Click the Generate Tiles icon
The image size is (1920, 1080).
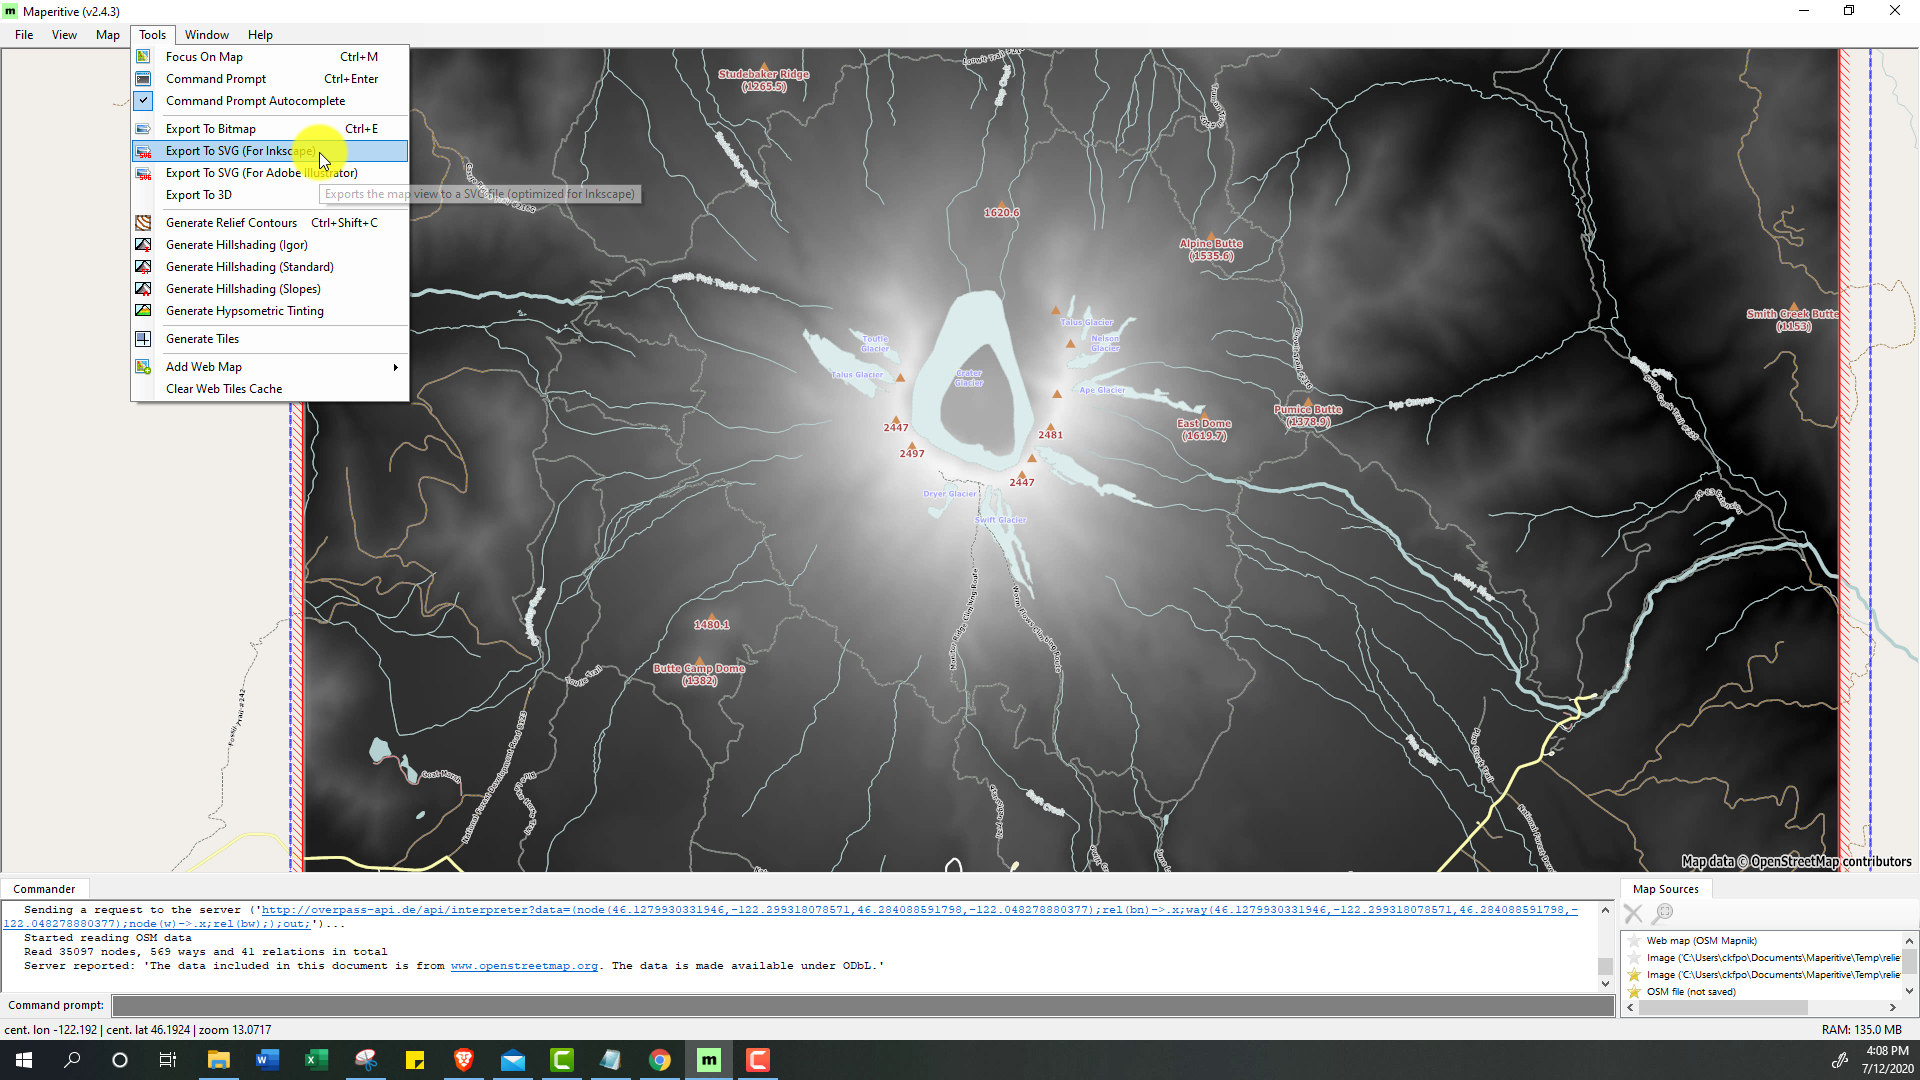pos(143,339)
